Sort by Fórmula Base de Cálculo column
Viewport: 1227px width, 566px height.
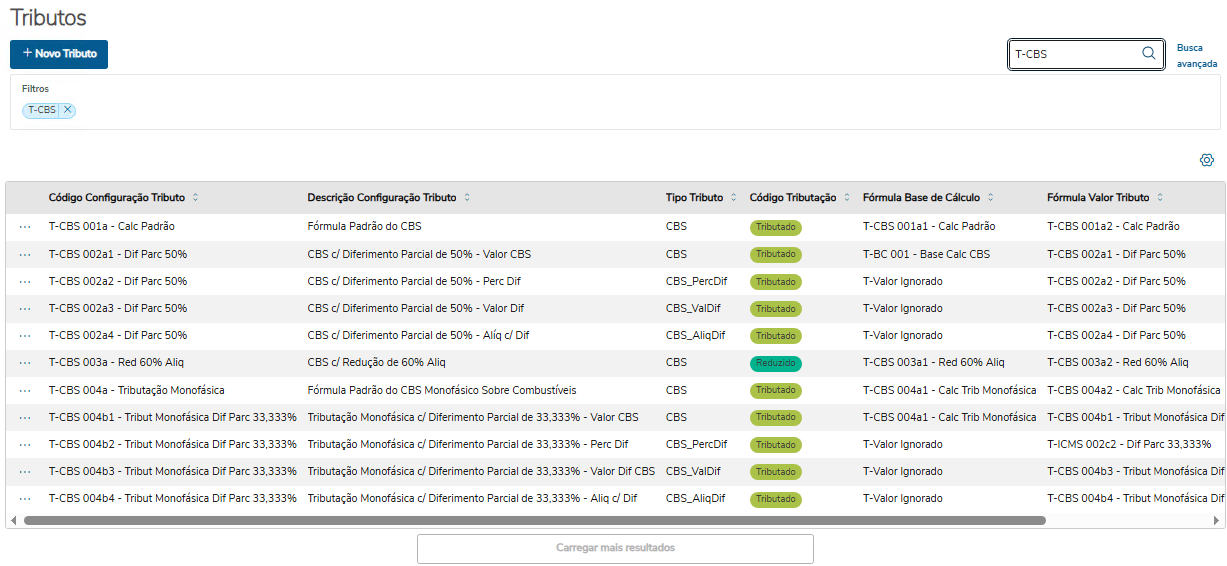point(991,198)
